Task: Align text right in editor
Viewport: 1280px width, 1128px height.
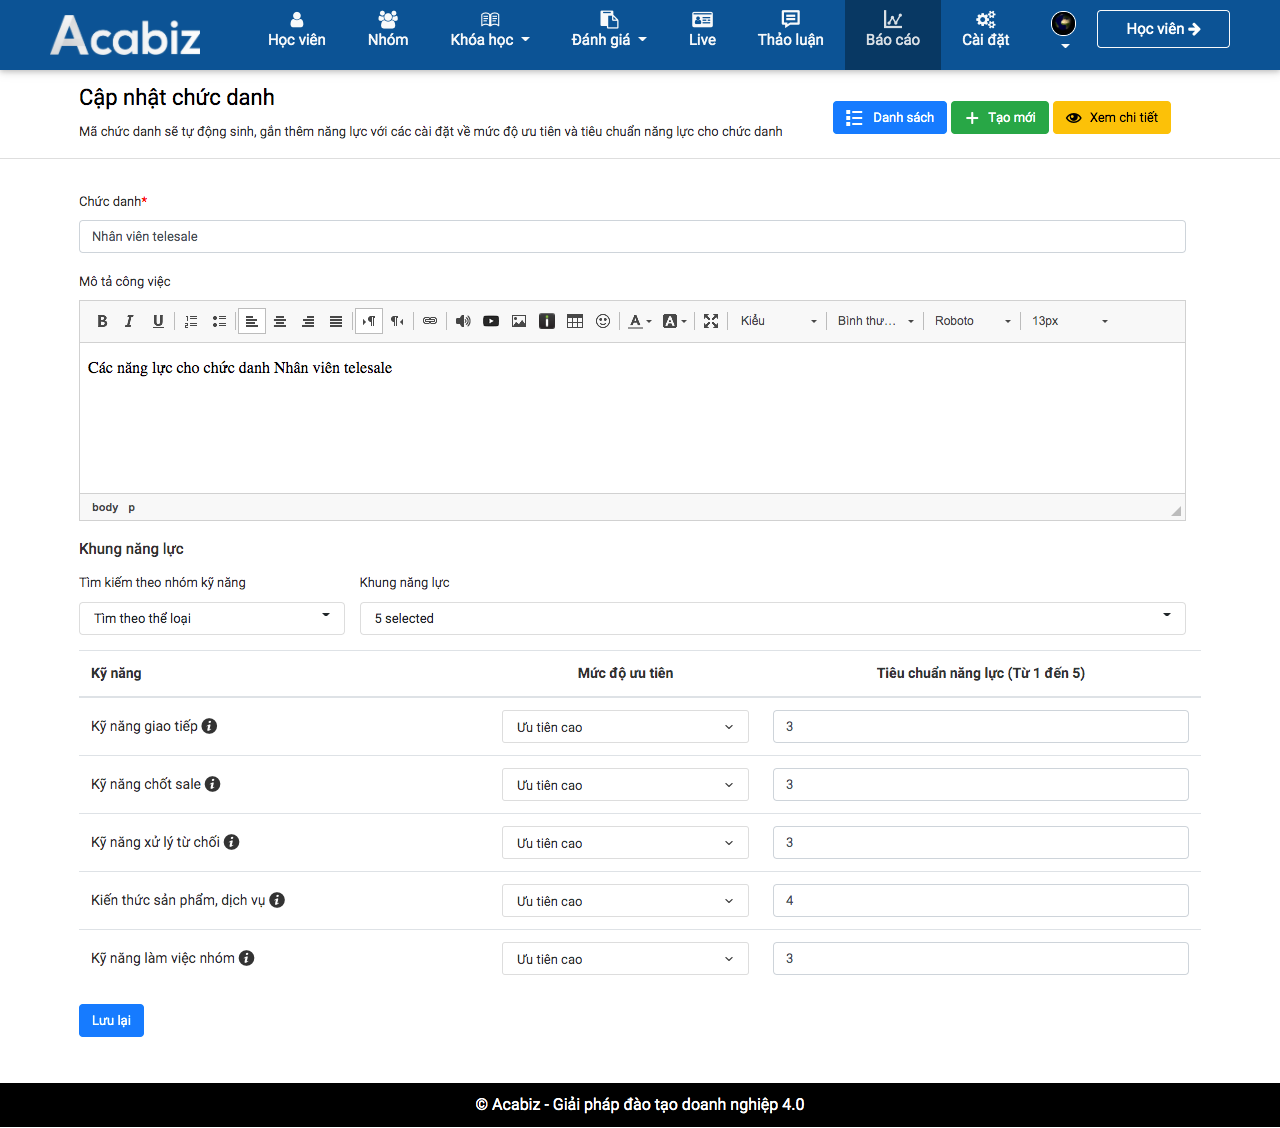Action: click(308, 321)
